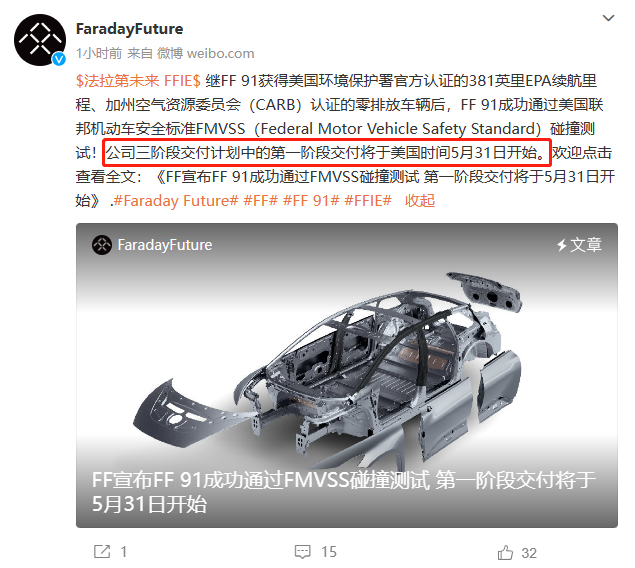The width and height of the screenshot is (635, 568).
Task: Click the lightning 文章 article badge
Action: (x=579, y=245)
